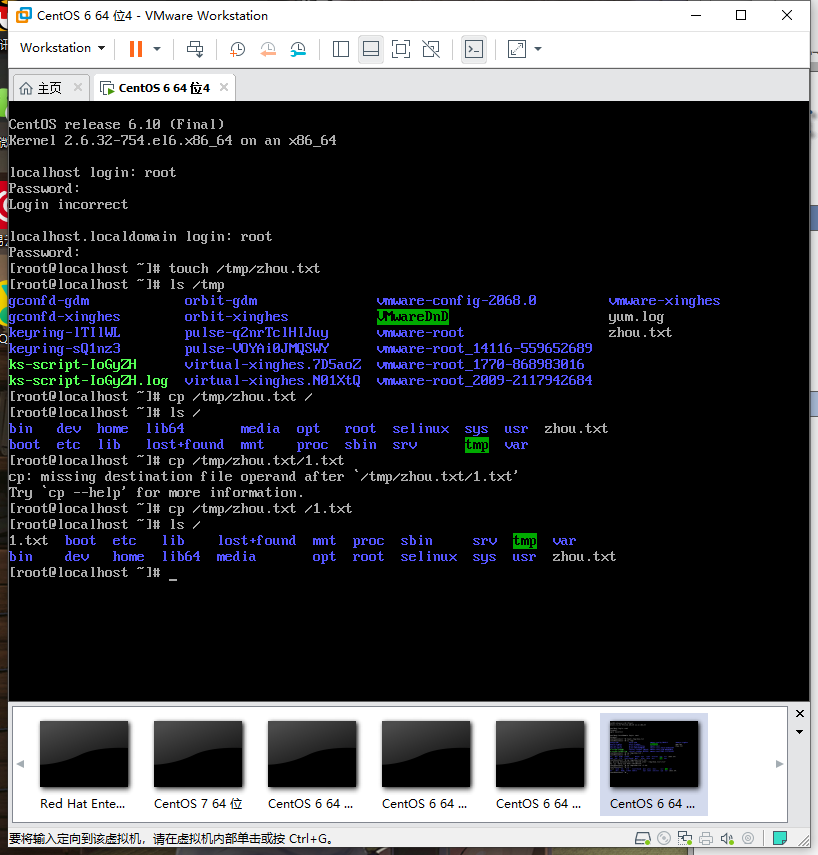Click the terminal prompt cursor line
818x855 pixels.
tap(93, 573)
